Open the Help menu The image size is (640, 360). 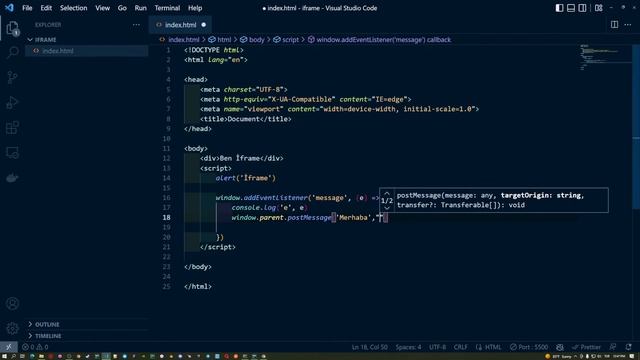coord(195,8)
